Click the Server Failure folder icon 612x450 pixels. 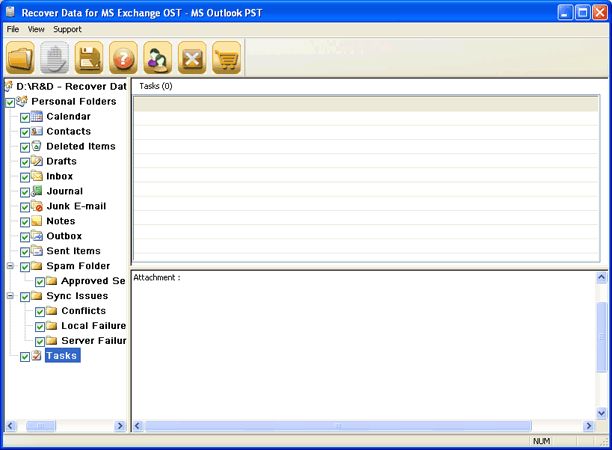click(x=52, y=340)
